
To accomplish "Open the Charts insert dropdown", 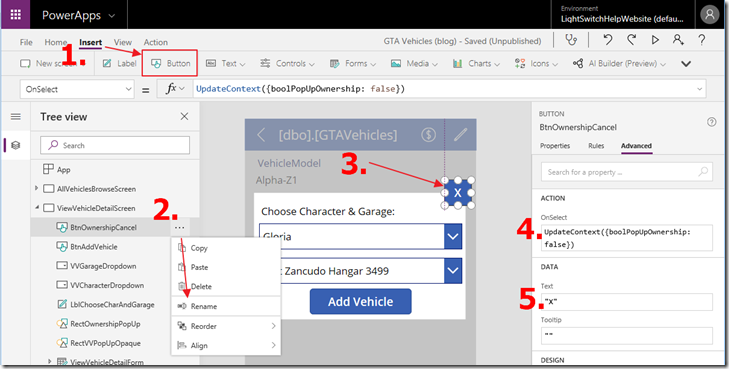I will click(476, 64).
